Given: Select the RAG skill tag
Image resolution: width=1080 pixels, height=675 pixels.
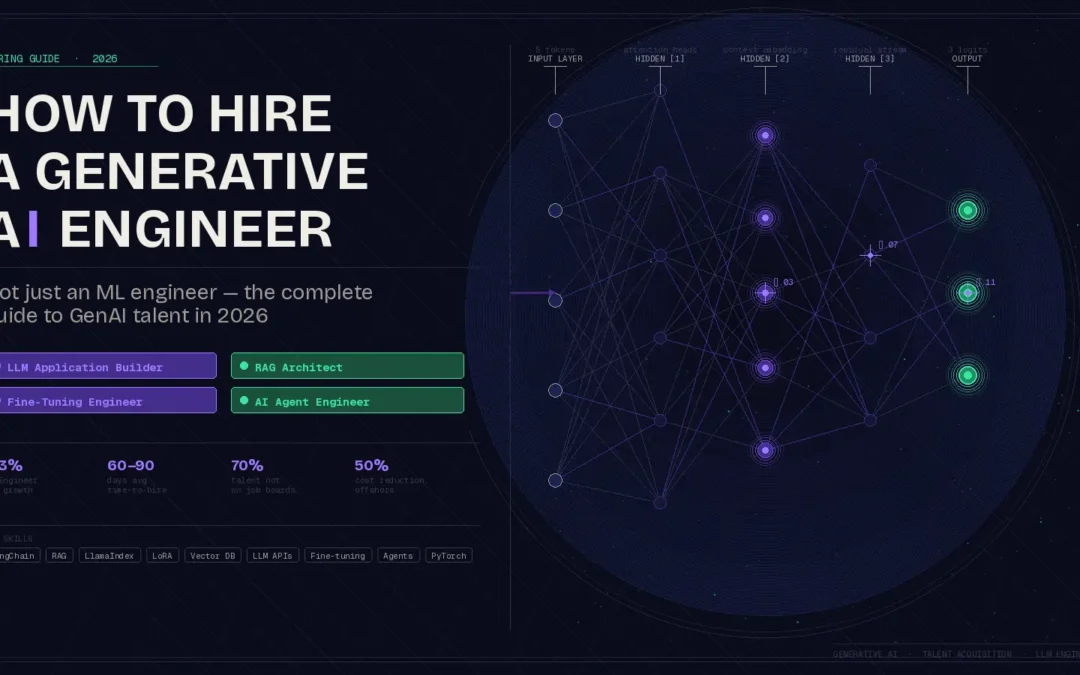Looking at the screenshot, I should (59, 555).
